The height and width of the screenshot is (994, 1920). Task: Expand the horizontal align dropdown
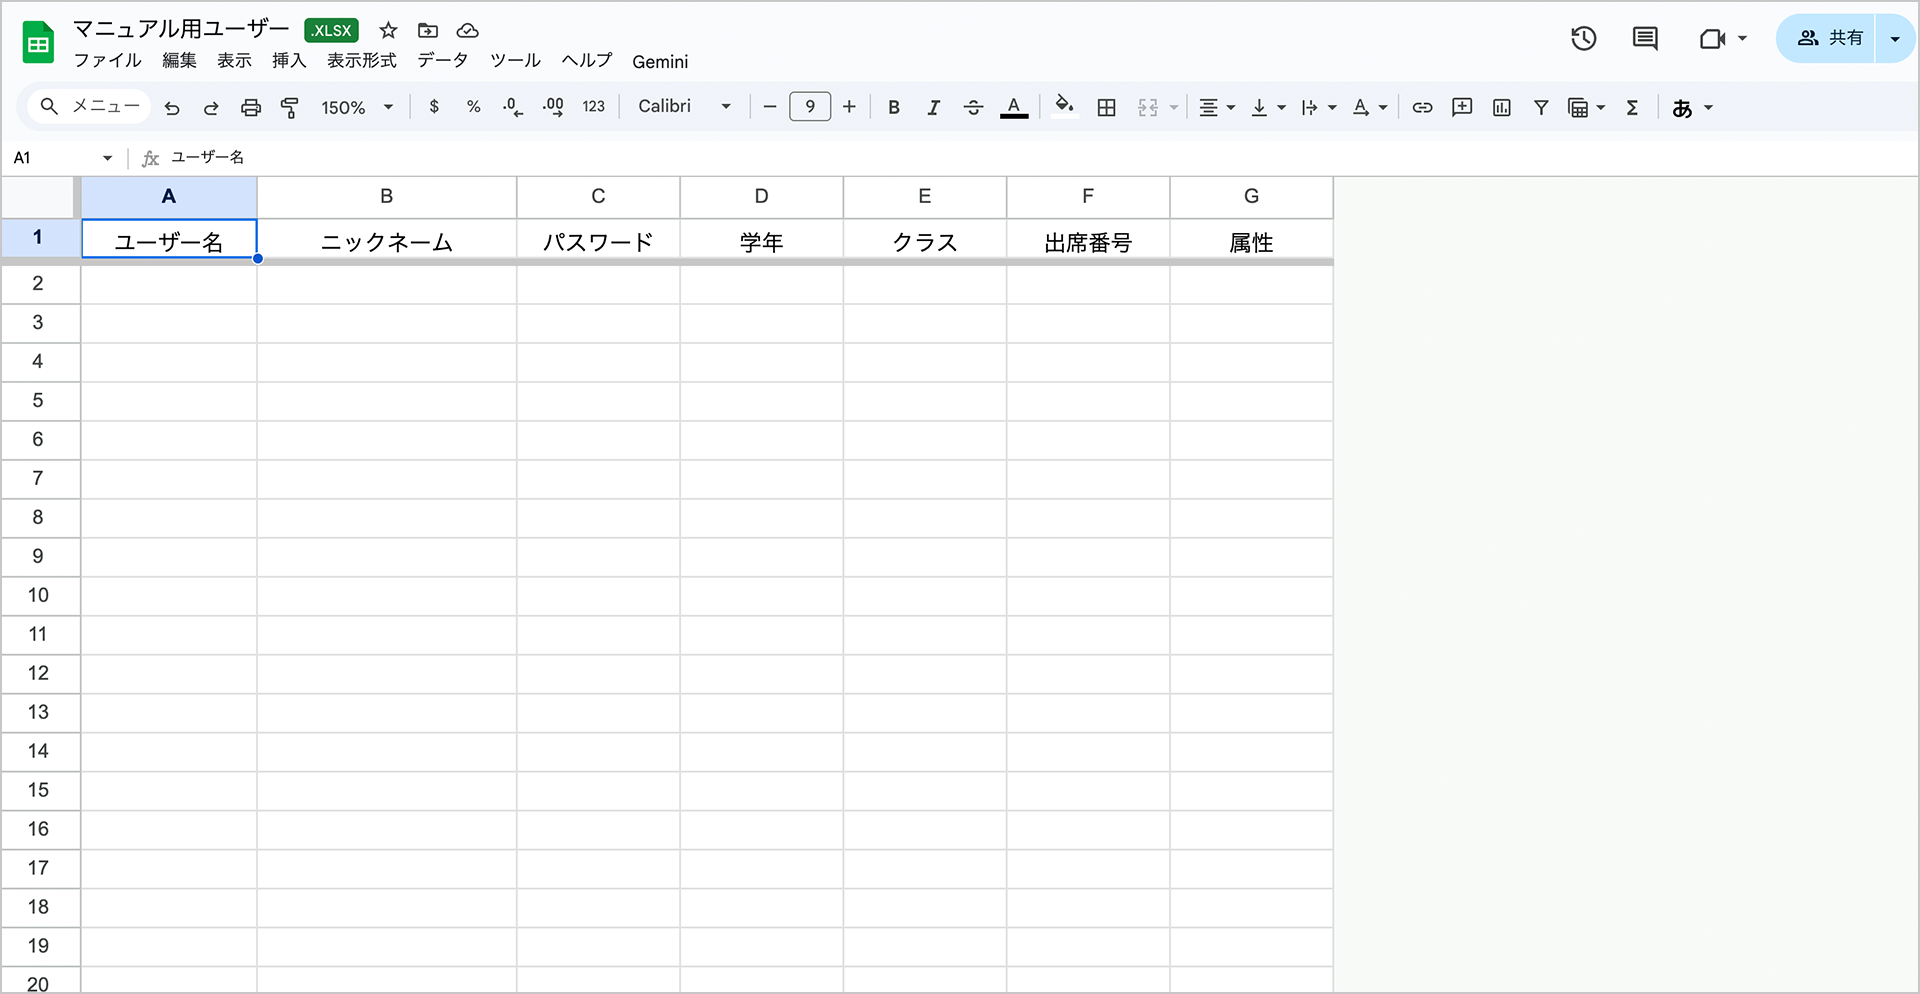pos(1217,108)
